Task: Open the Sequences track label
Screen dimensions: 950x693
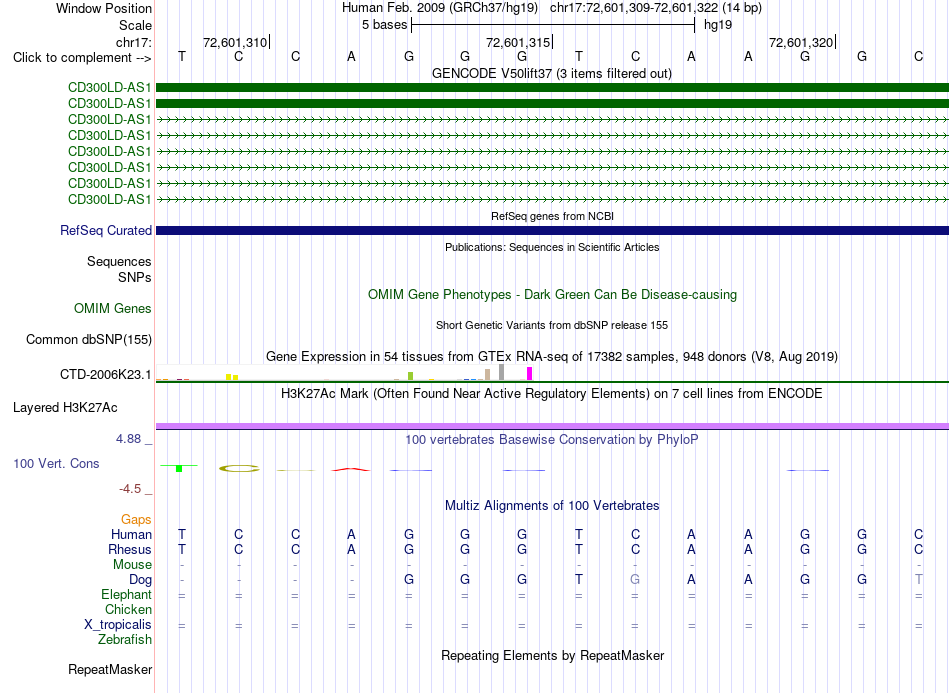Action: (119, 261)
